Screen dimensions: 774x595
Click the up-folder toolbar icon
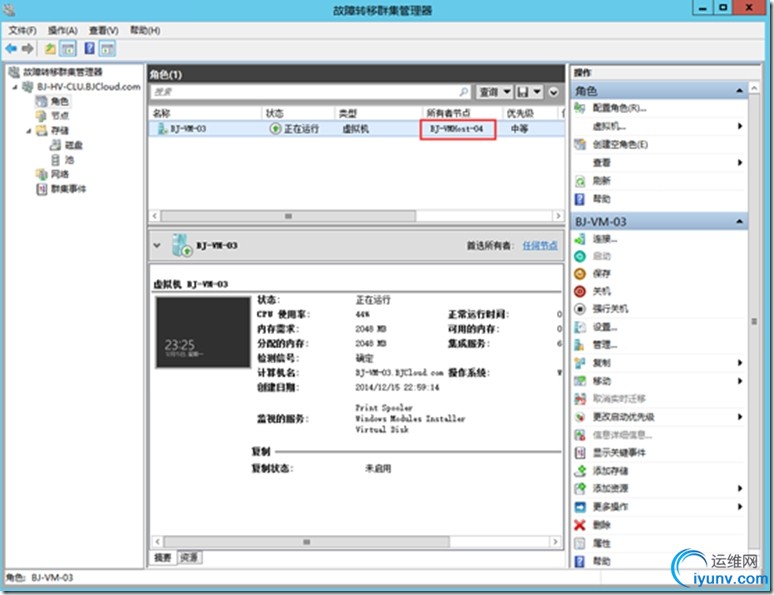pos(50,48)
